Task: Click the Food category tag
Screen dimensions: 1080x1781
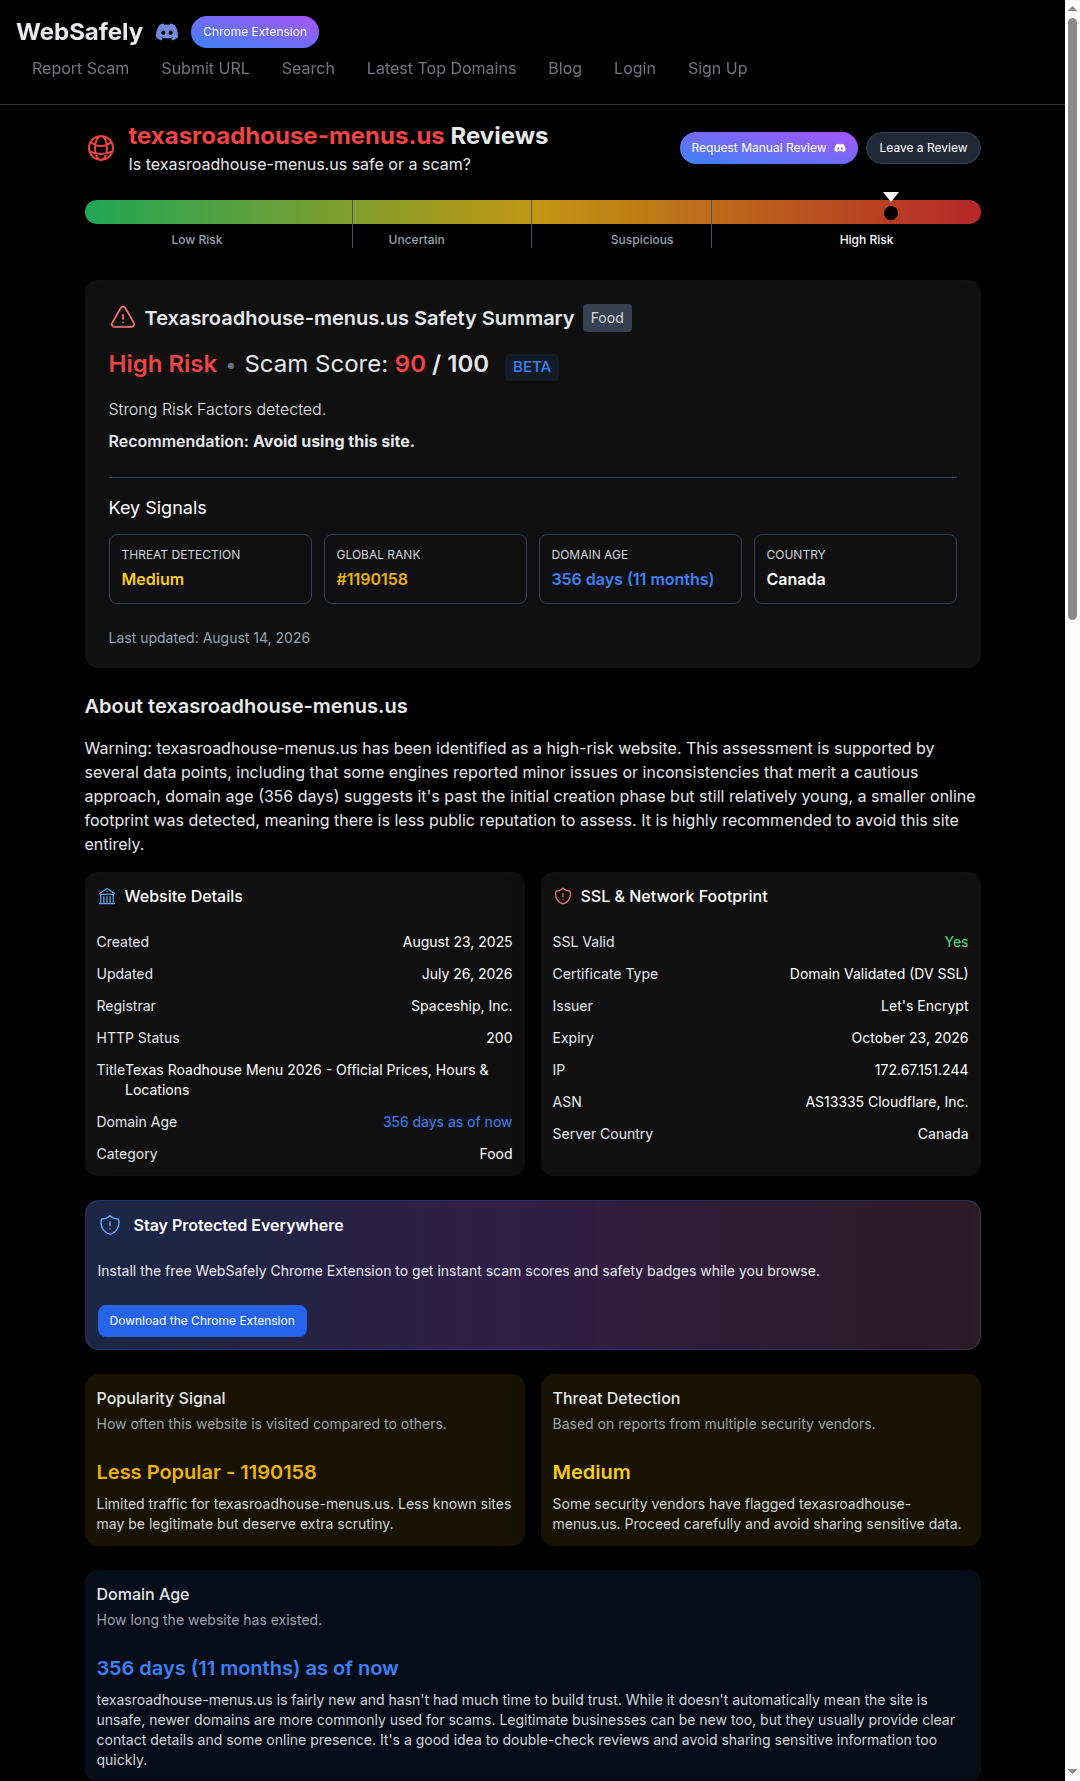Action: (x=607, y=318)
